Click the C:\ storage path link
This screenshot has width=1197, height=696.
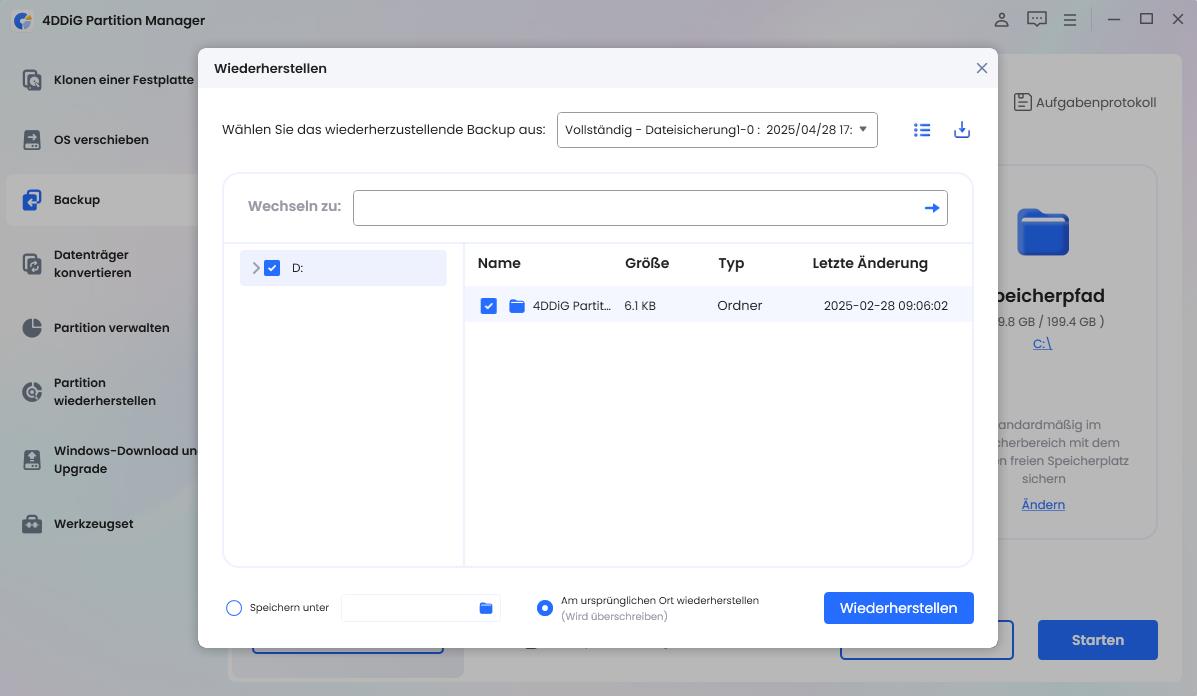pyautogui.click(x=1042, y=342)
